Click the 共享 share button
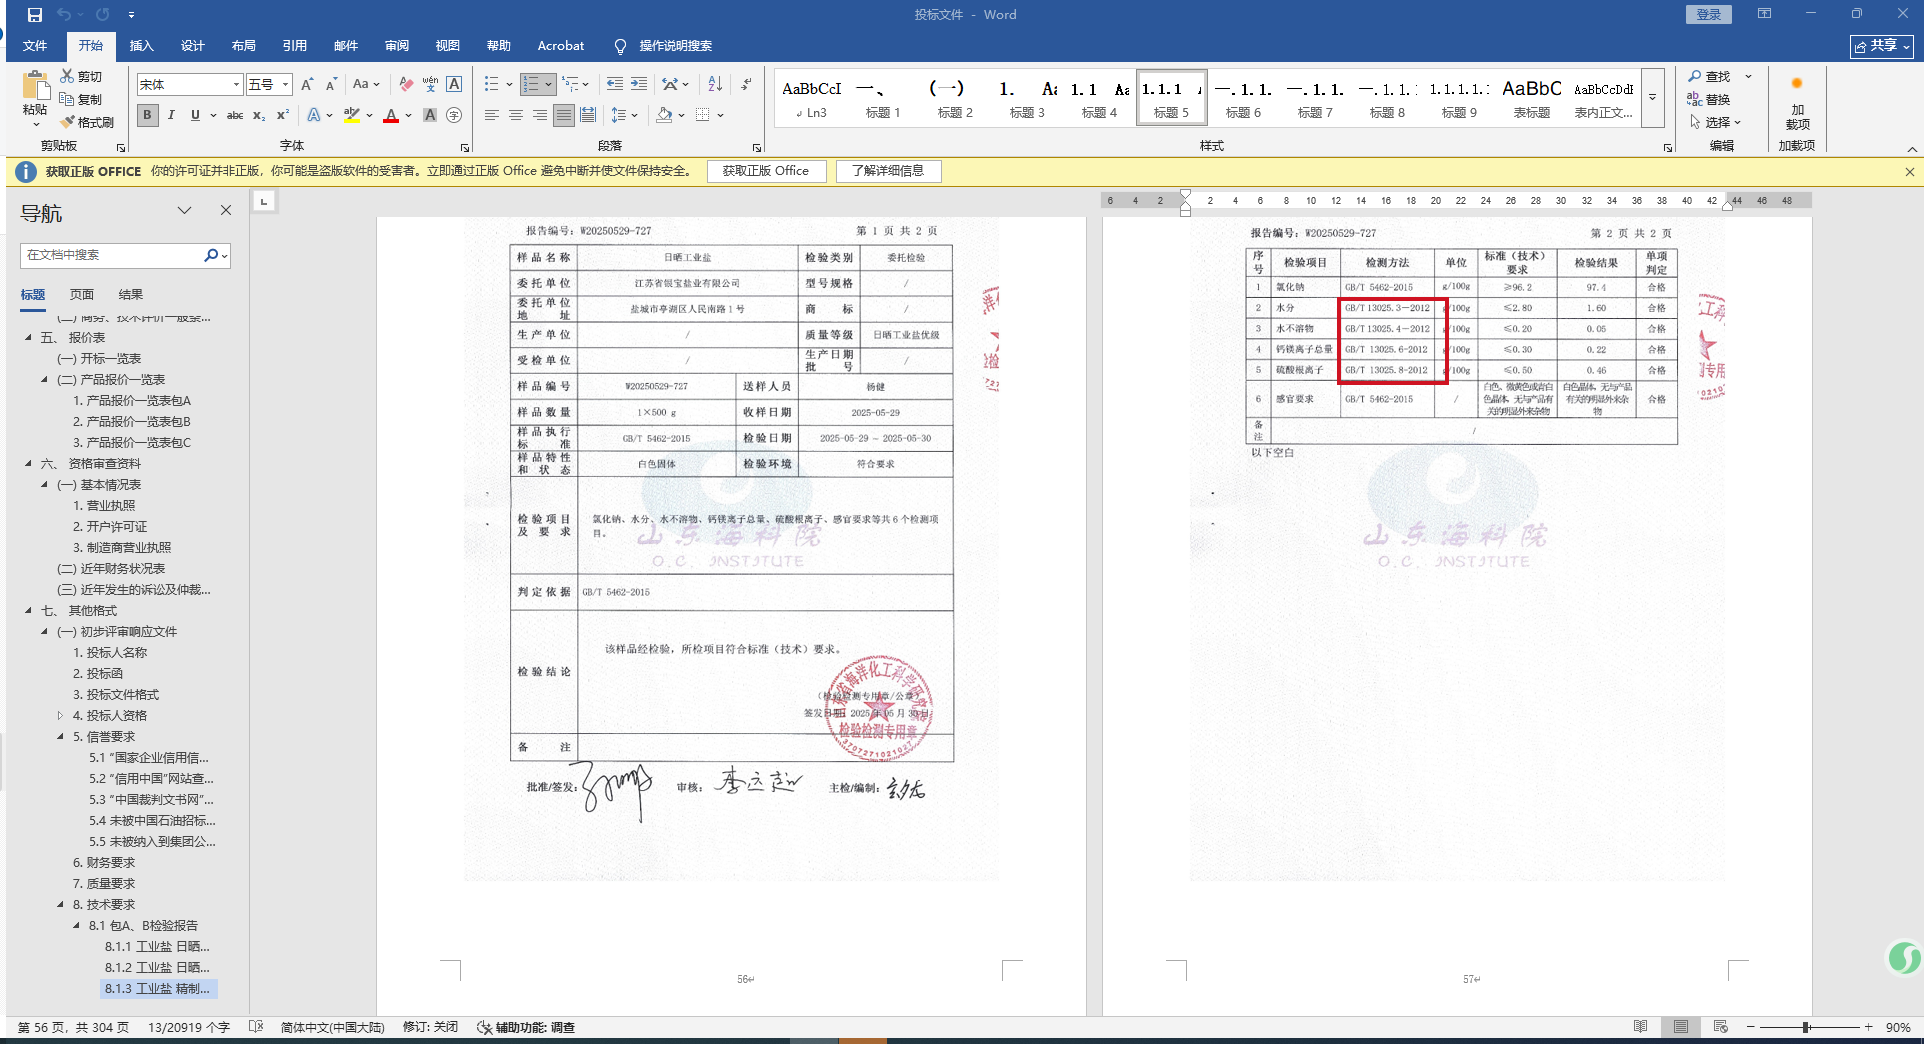 1881,46
